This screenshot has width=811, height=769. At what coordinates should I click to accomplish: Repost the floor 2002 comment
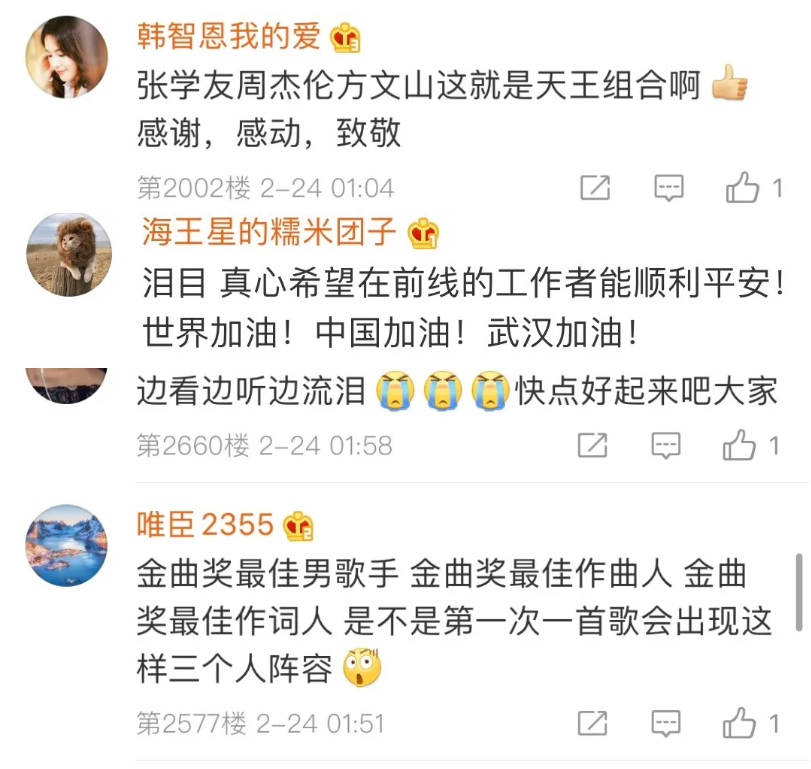[595, 187]
